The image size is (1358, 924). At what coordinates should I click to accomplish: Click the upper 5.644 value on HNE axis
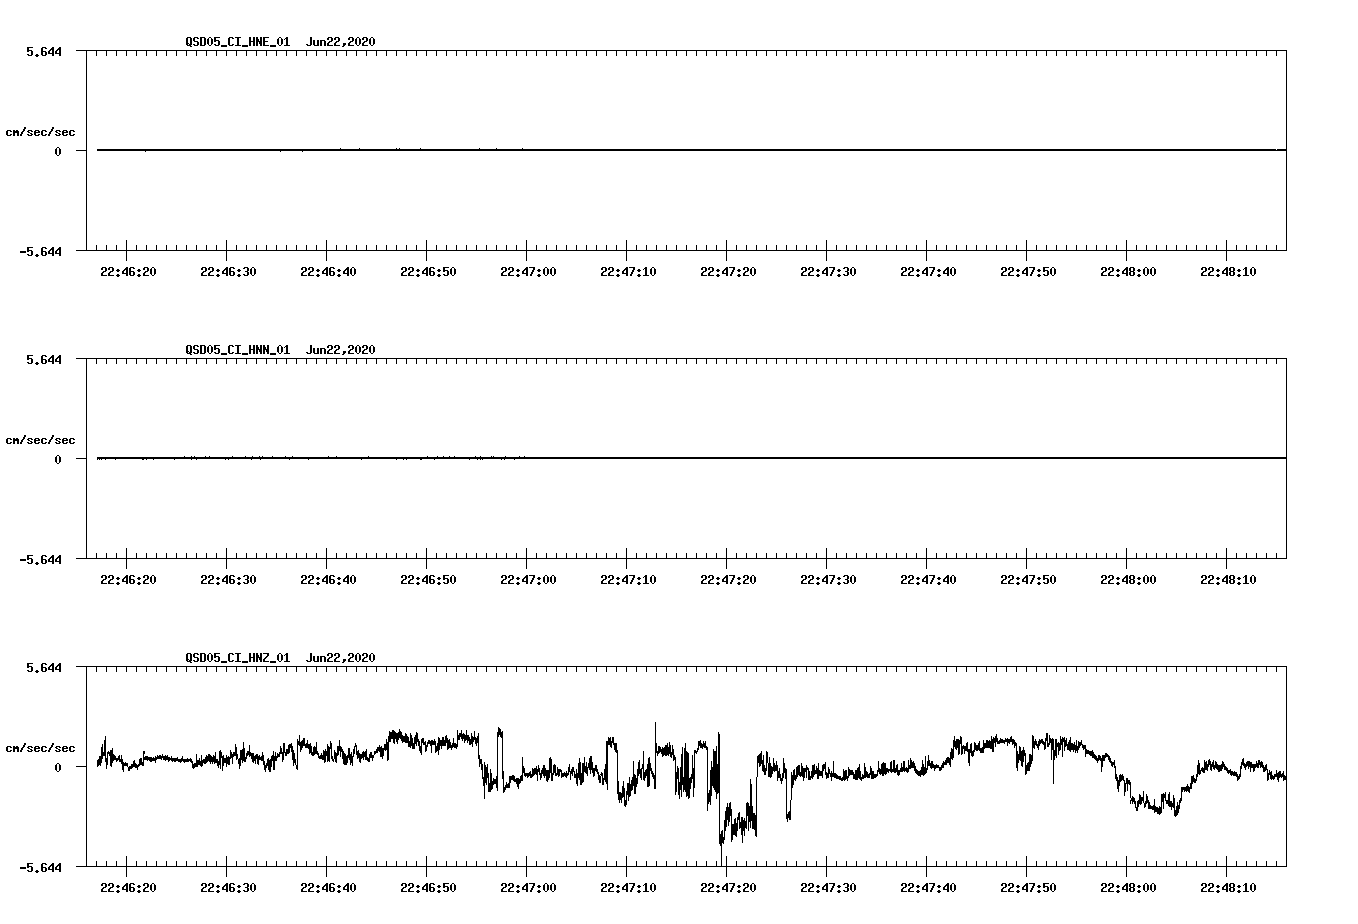(x=44, y=51)
